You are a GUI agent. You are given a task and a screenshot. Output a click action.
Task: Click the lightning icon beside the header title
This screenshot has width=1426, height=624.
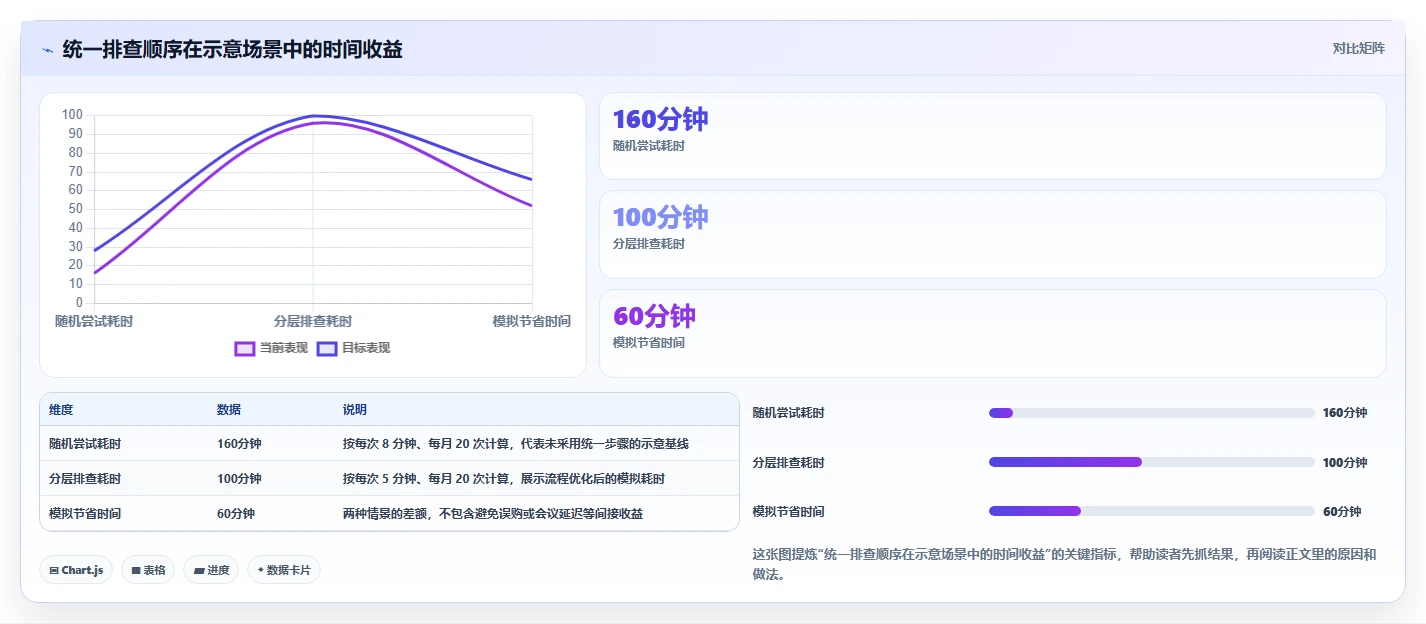tap(47, 50)
